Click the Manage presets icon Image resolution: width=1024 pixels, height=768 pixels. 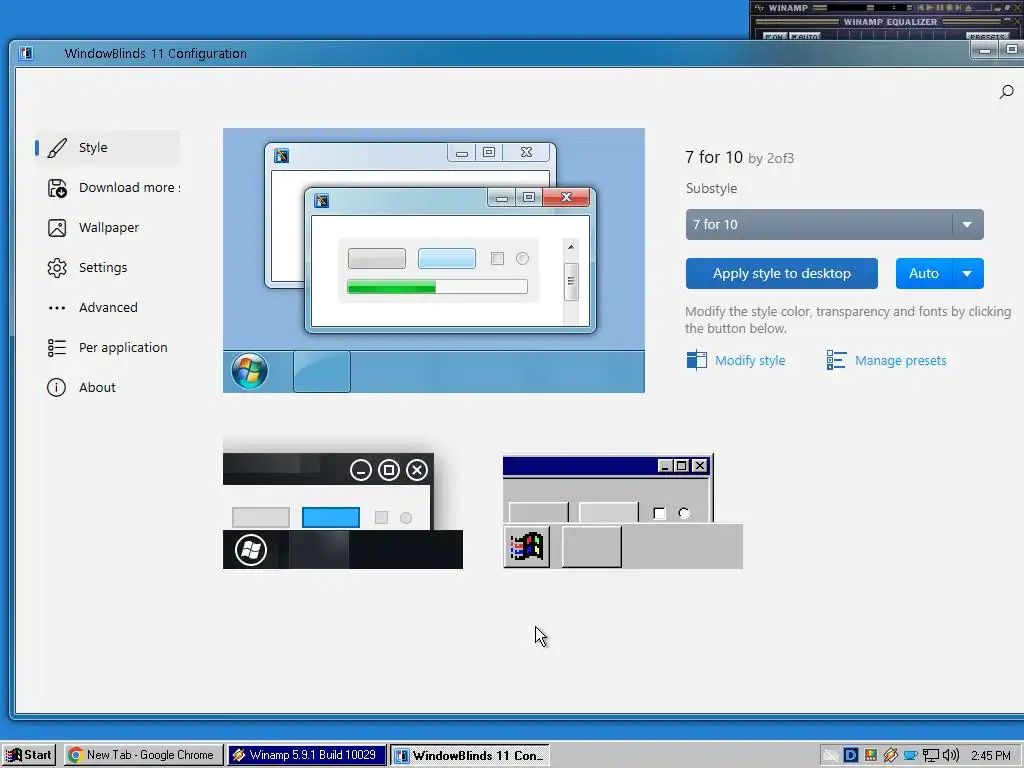coord(836,360)
